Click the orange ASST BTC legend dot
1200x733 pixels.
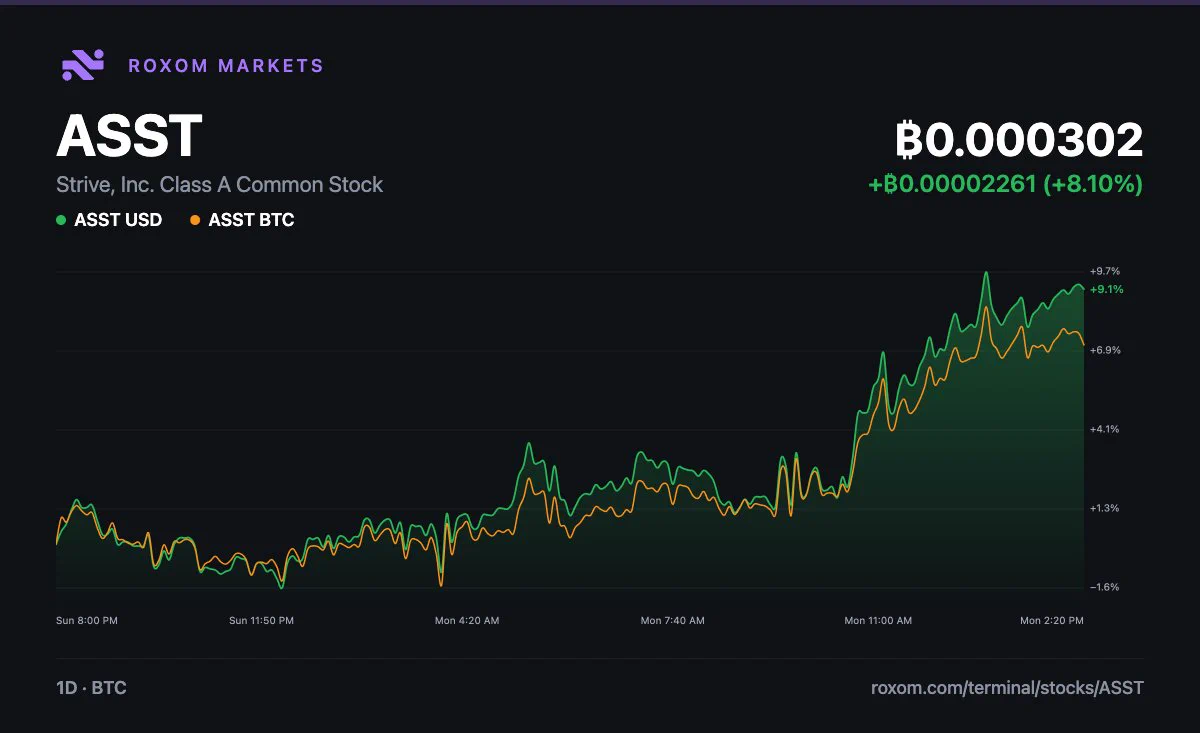pyautogui.click(x=195, y=220)
